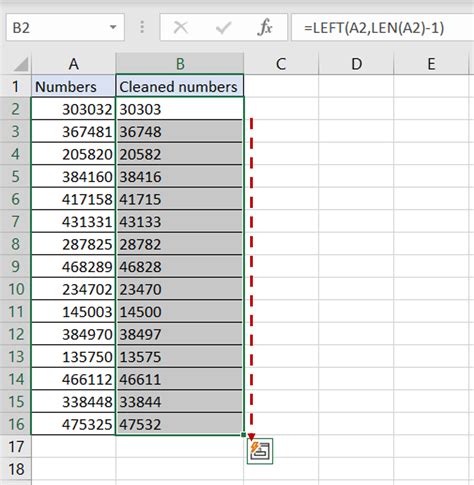Select column D header
Viewport: 474px width, 485px height.
pos(356,64)
